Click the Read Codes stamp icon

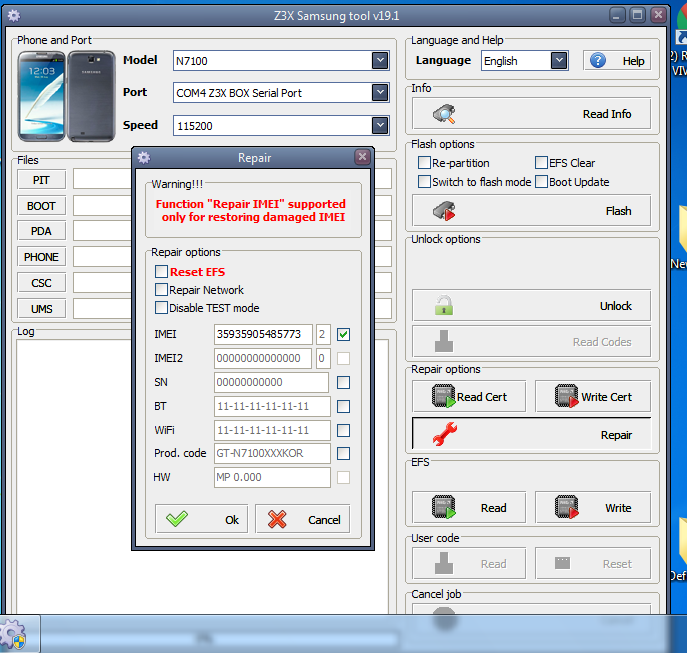click(444, 341)
